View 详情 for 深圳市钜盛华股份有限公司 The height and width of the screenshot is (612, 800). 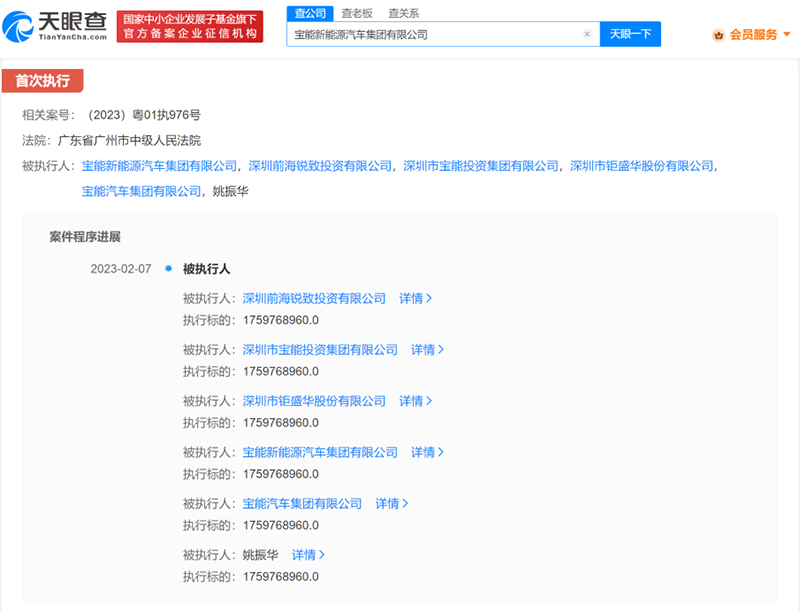pyautogui.click(x=415, y=401)
